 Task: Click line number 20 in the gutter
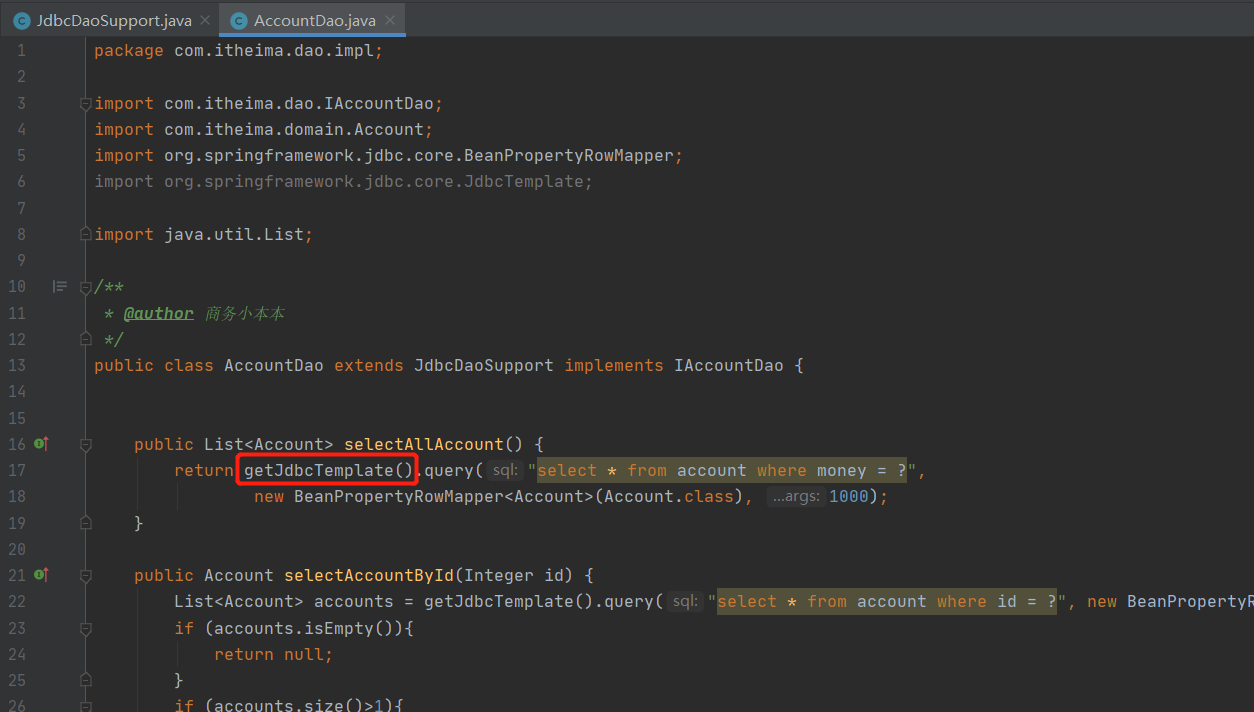pos(16,549)
